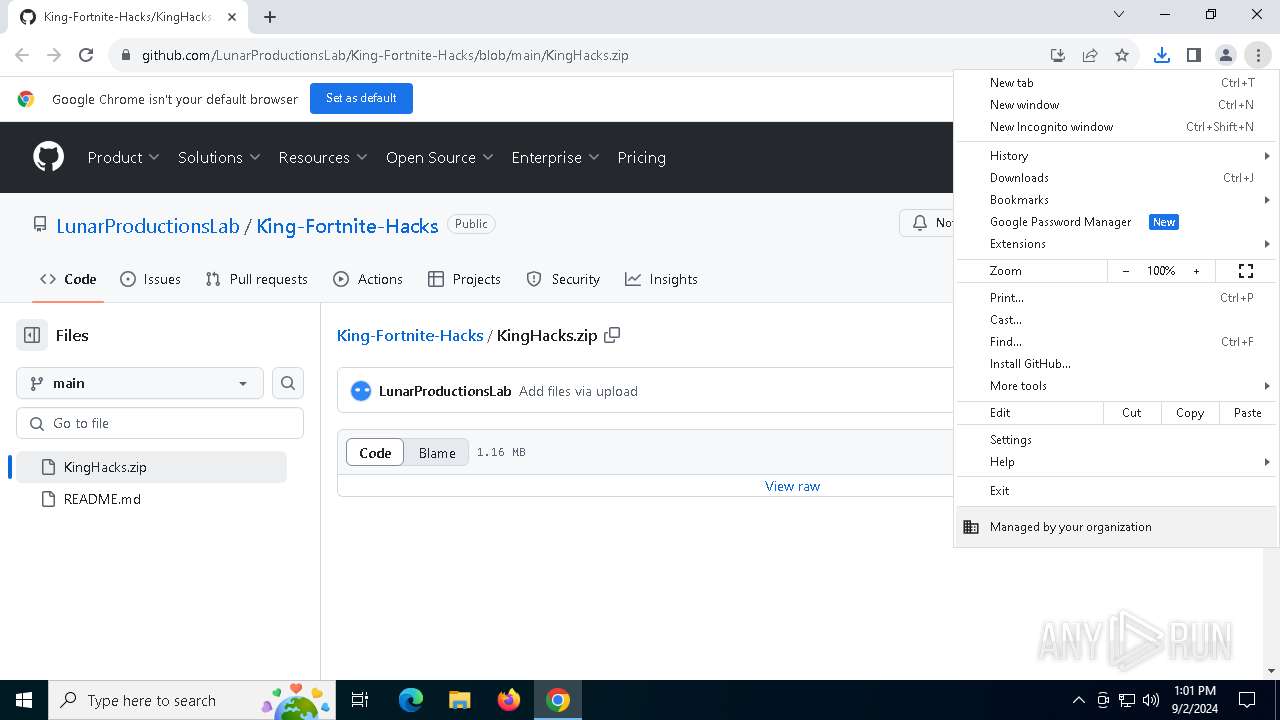Screen dimensions: 1280x720
Task: Choose New Incognito window from menu
Action: [x=1117, y=127]
